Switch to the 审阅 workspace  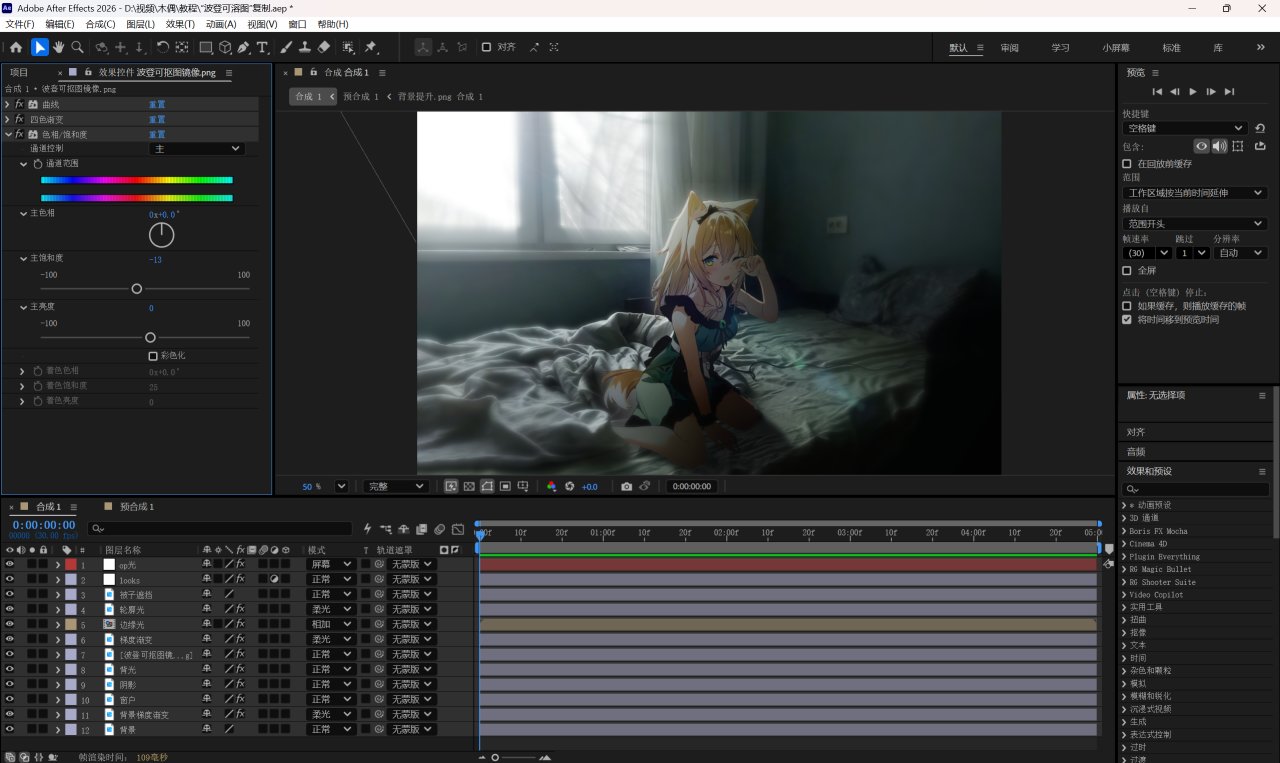1009,48
